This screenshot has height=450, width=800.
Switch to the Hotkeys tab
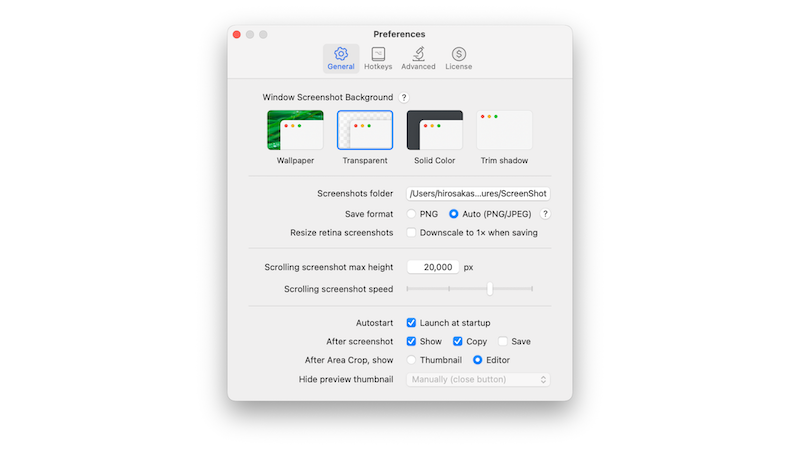coord(378,58)
